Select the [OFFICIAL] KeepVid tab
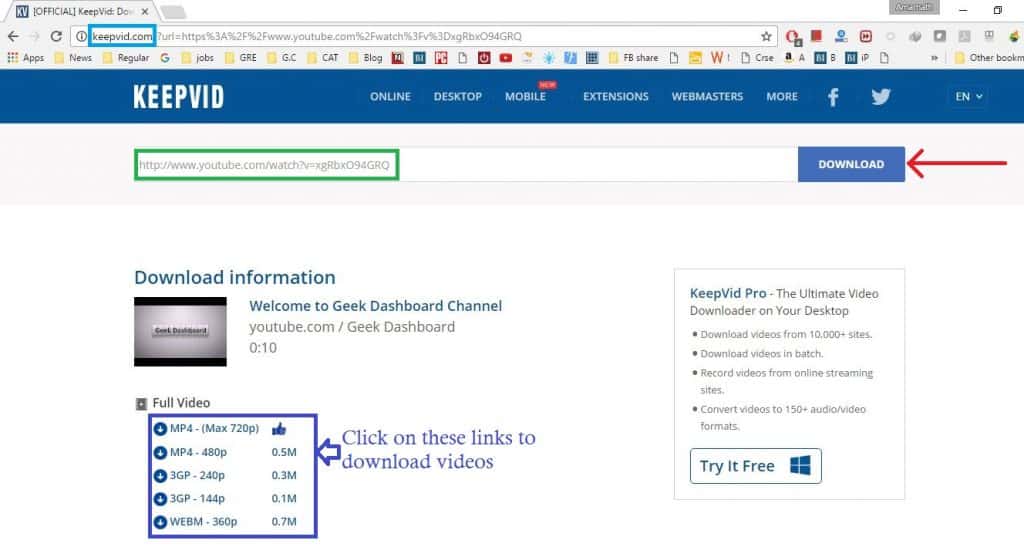Screen dimensions: 1024x547 (82, 11)
